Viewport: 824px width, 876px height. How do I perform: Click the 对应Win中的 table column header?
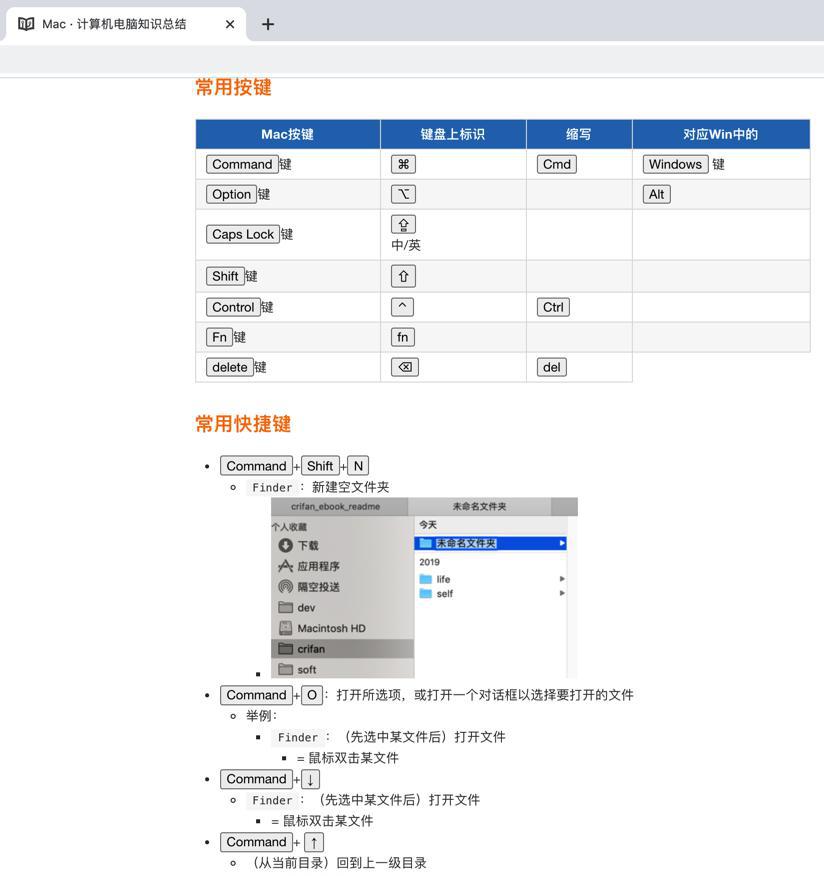pos(721,134)
